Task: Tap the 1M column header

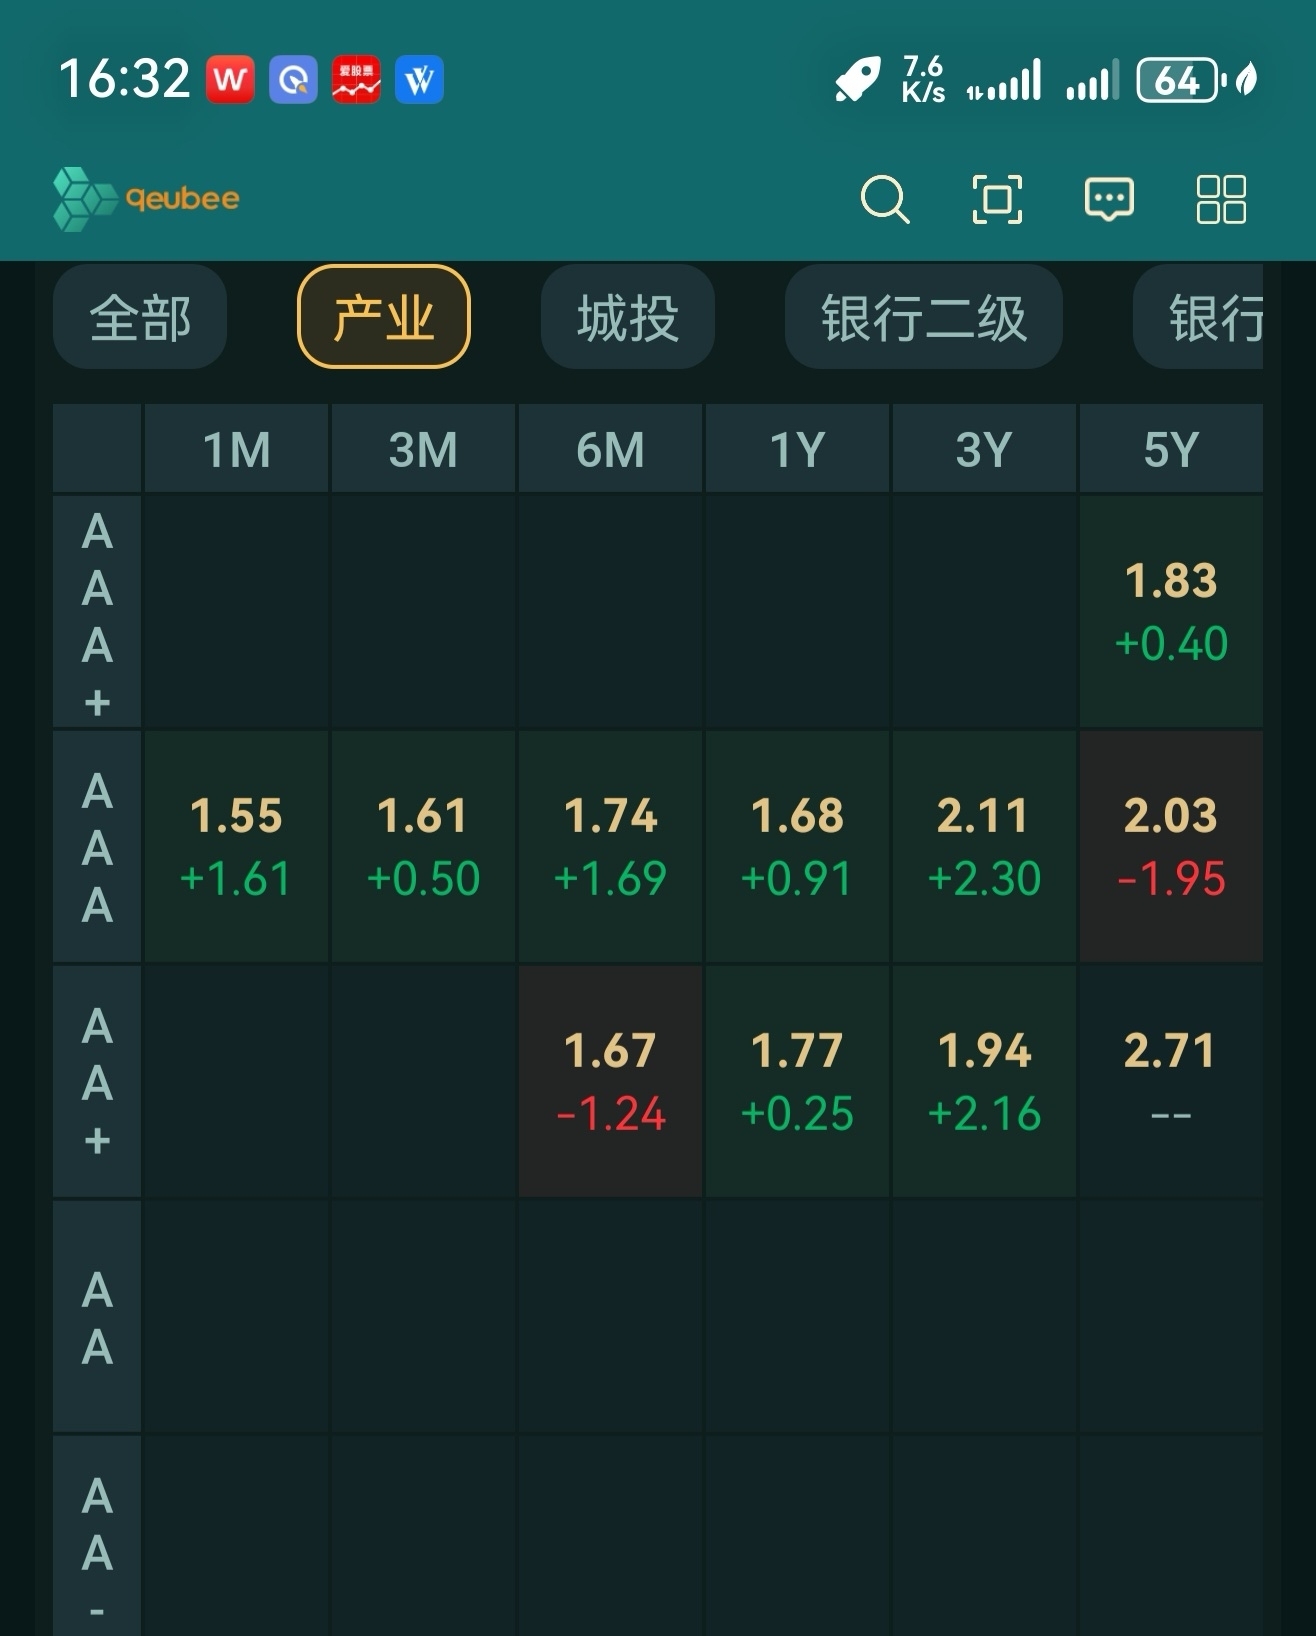Action: [237, 449]
